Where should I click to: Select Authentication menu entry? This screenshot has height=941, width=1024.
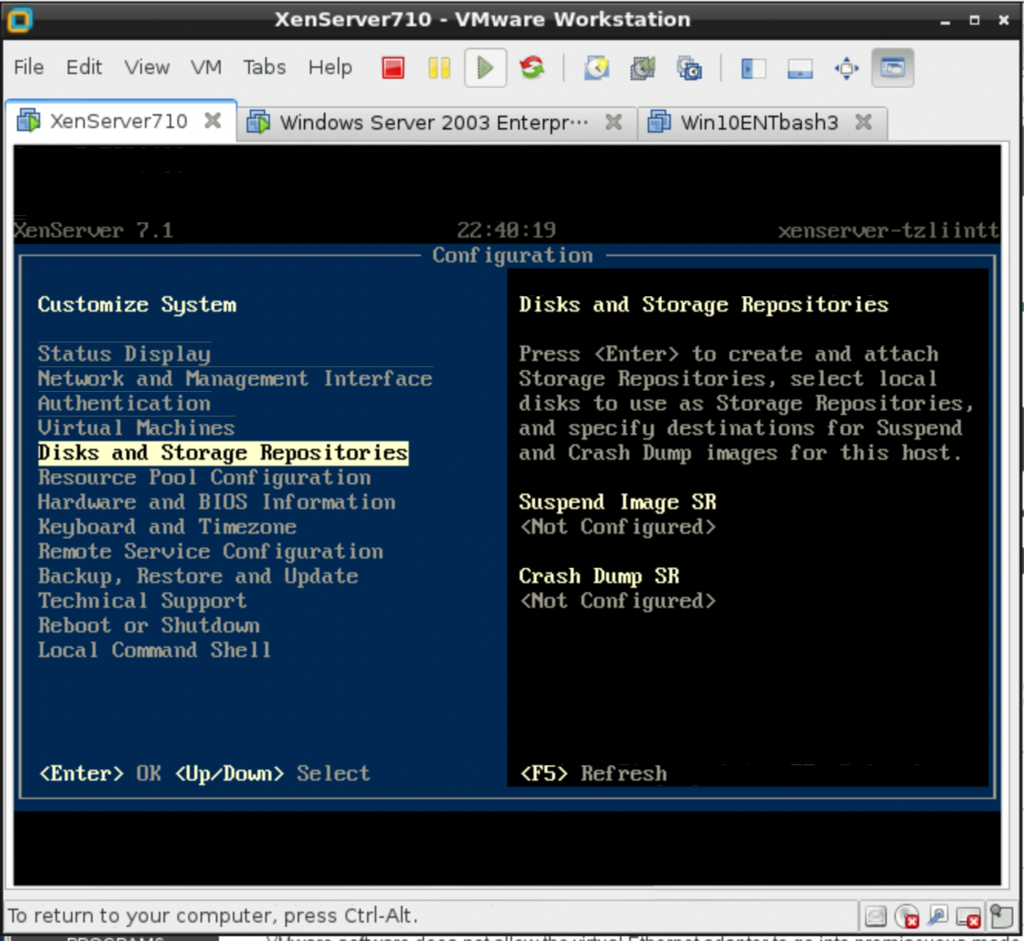124,404
